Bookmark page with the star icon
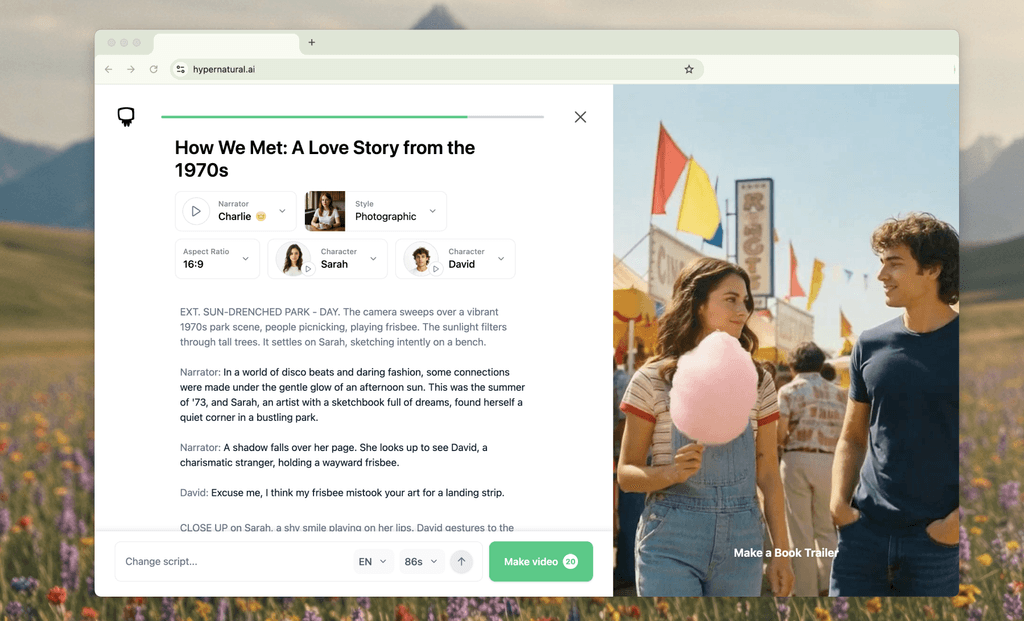The image size is (1024, 621). tap(689, 70)
